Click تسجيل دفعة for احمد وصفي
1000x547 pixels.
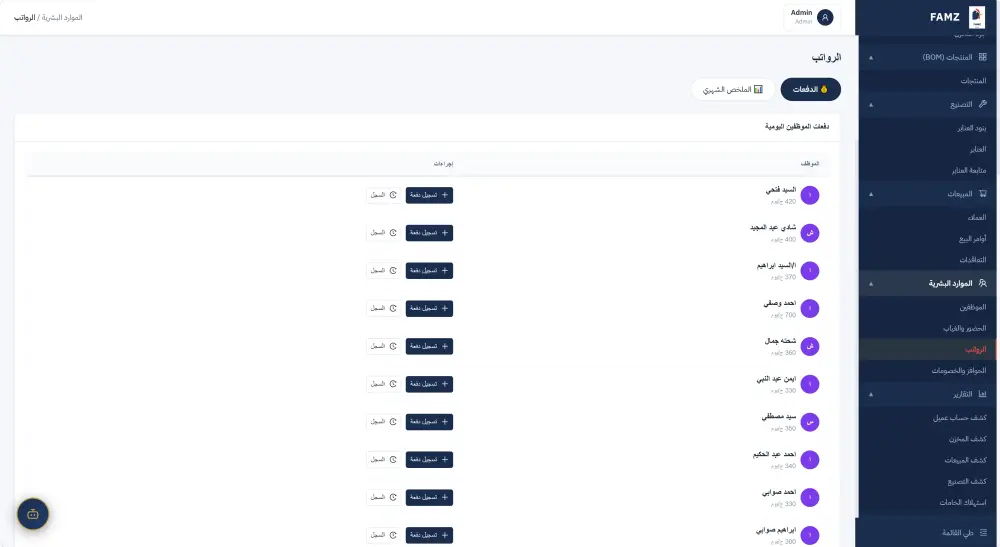point(429,309)
